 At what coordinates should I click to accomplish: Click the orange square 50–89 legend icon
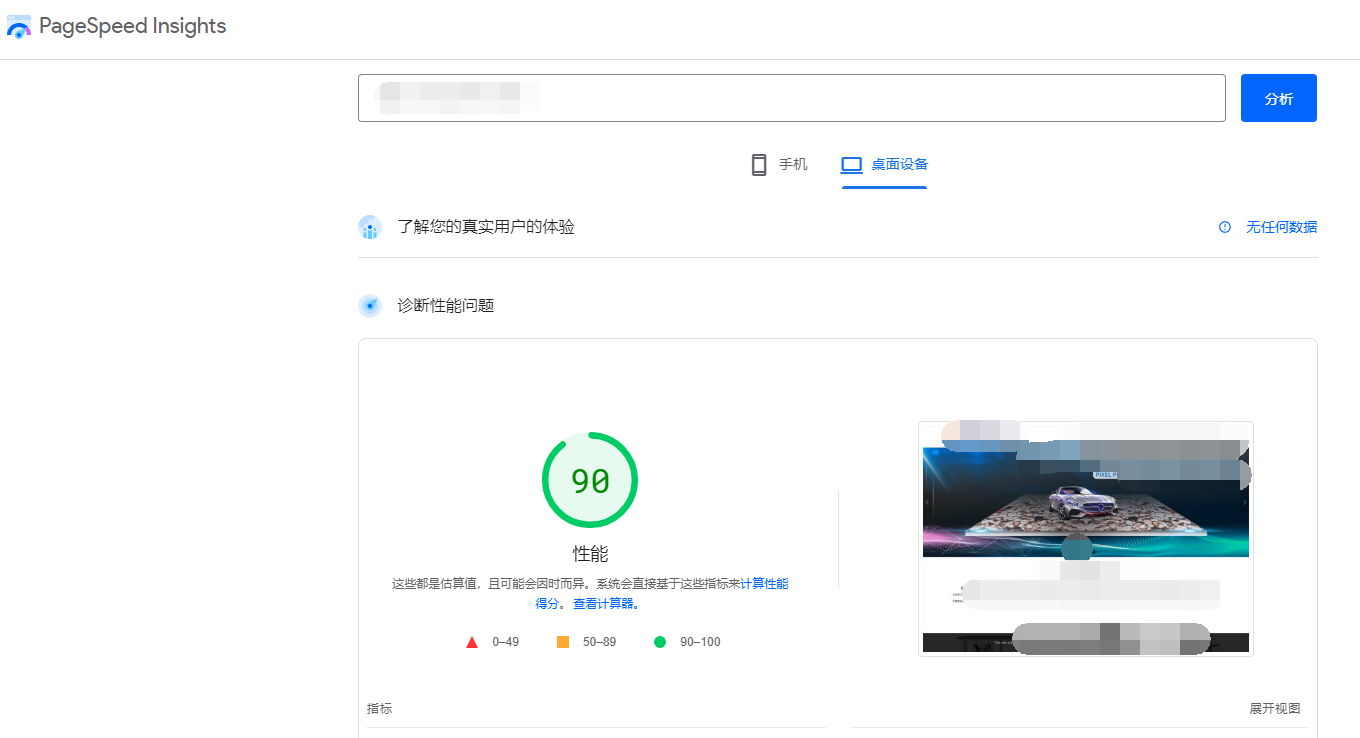(x=563, y=642)
